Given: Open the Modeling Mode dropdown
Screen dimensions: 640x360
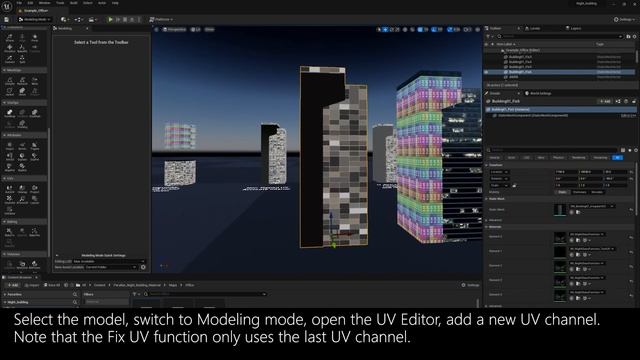Looking at the screenshot, I should point(35,19).
